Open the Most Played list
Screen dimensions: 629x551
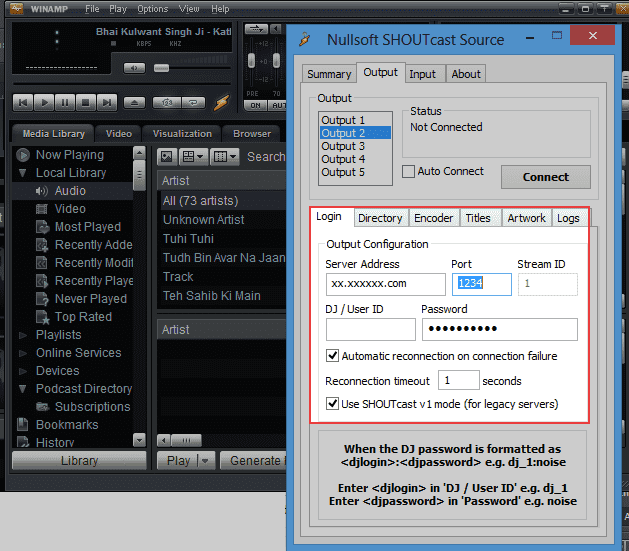pos(88,227)
